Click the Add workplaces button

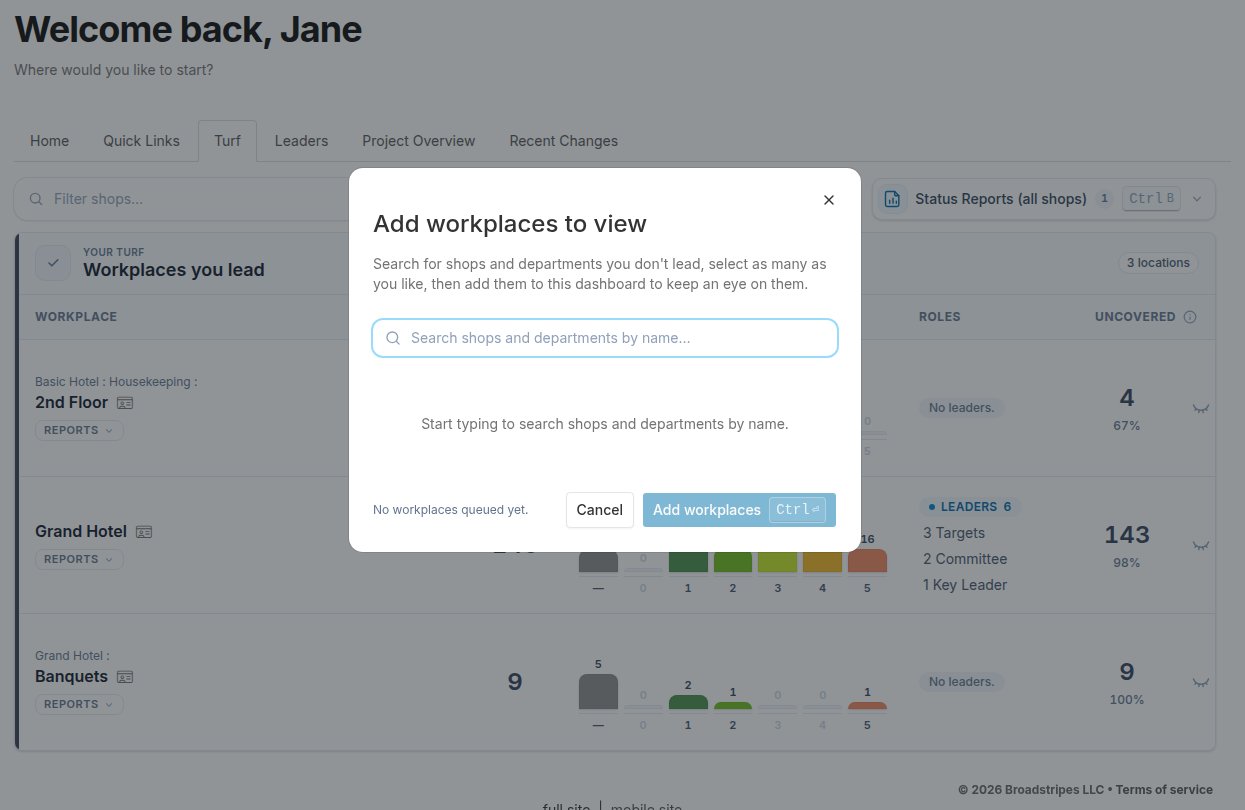click(739, 510)
